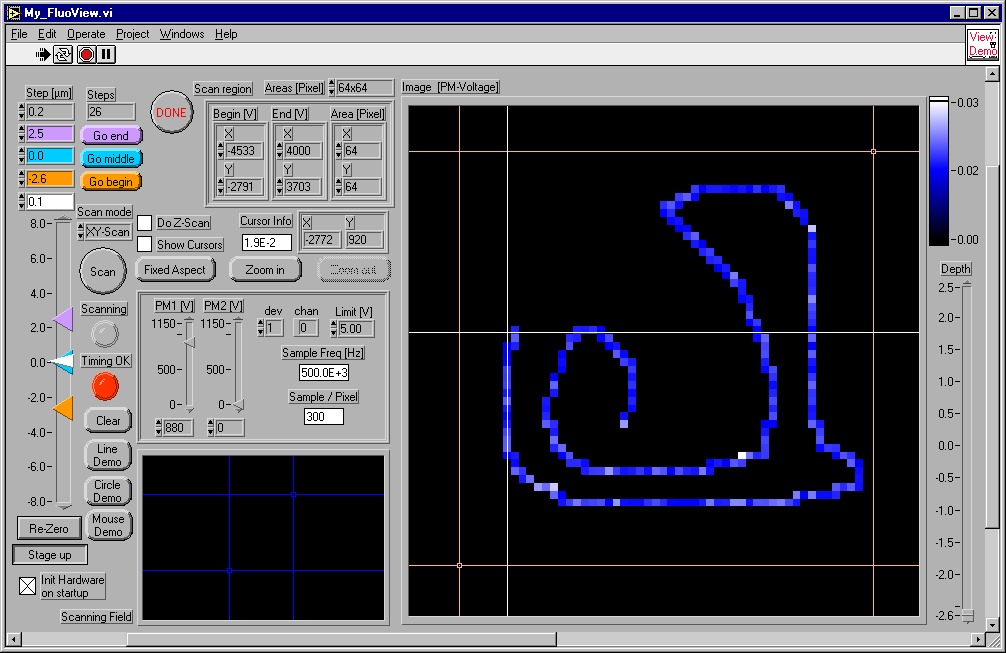Click the Sample / Pixel input field
Screen dimensions: 1006x653
323,416
